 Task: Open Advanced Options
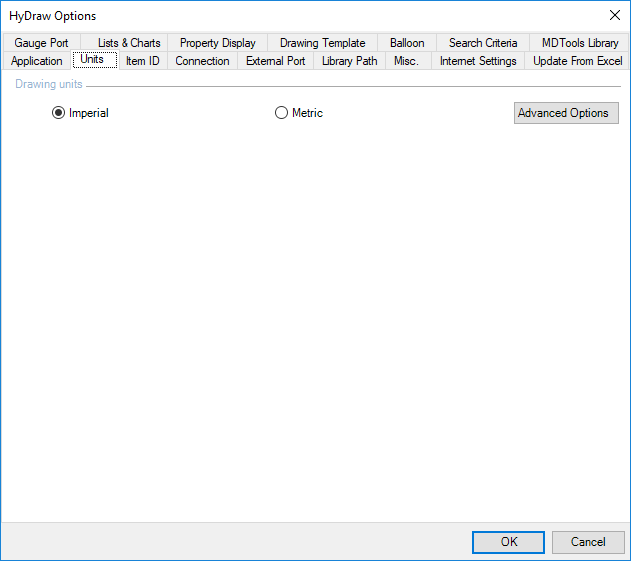click(566, 113)
